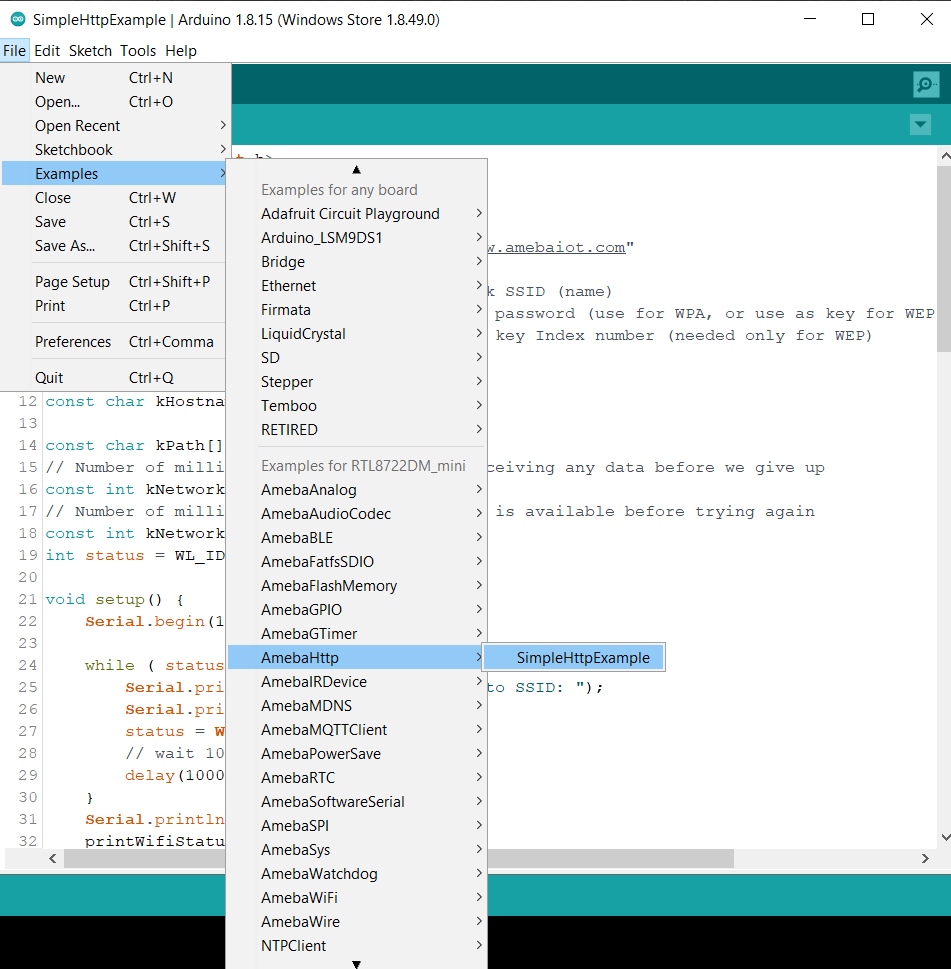Expand the Ethernet examples

click(357, 286)
